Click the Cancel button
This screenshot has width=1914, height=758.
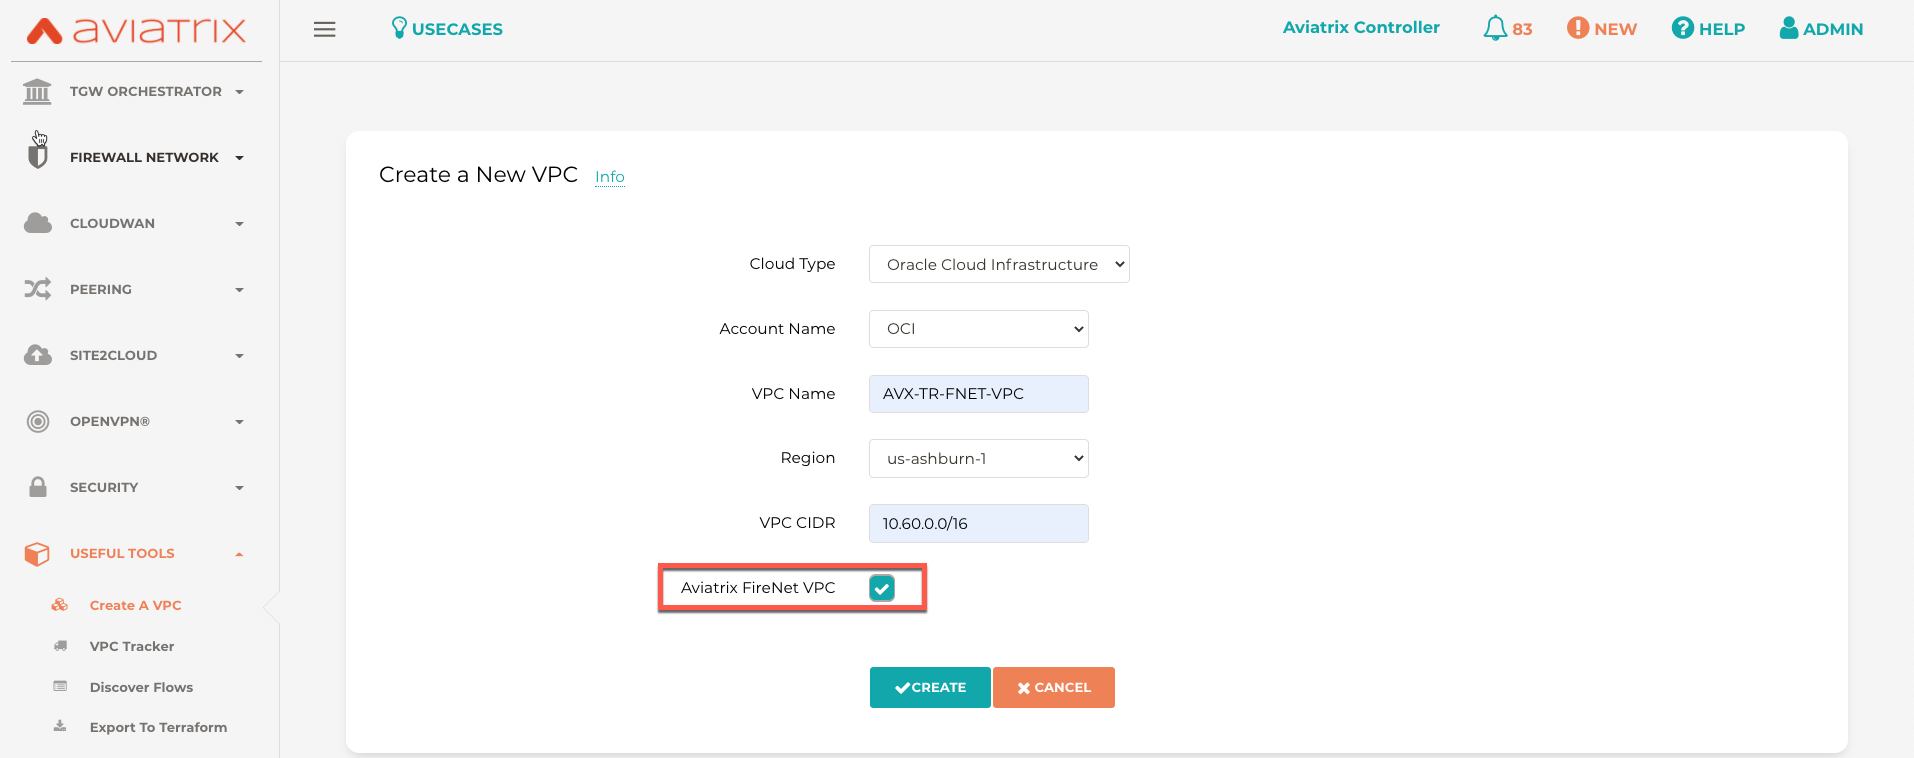(1054, 687)
